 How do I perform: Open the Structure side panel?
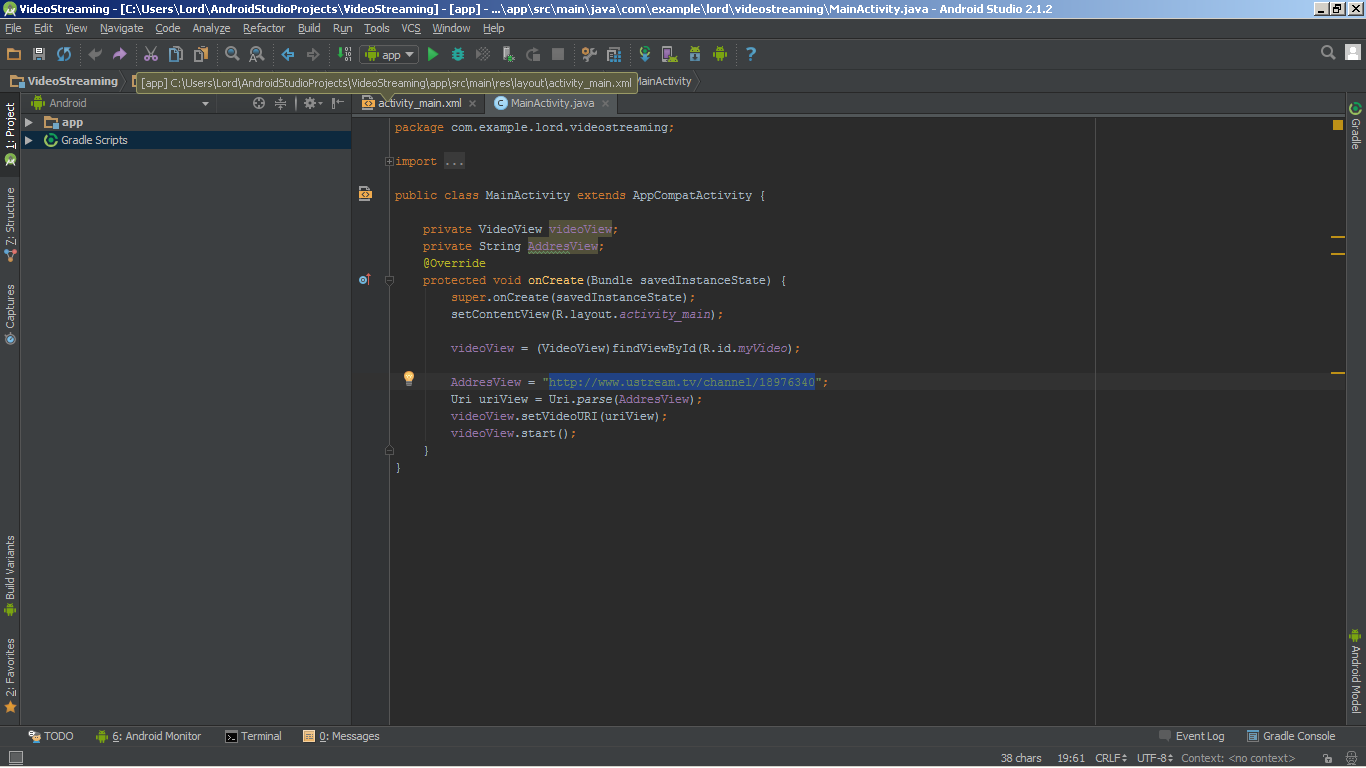tap(10, 224)
